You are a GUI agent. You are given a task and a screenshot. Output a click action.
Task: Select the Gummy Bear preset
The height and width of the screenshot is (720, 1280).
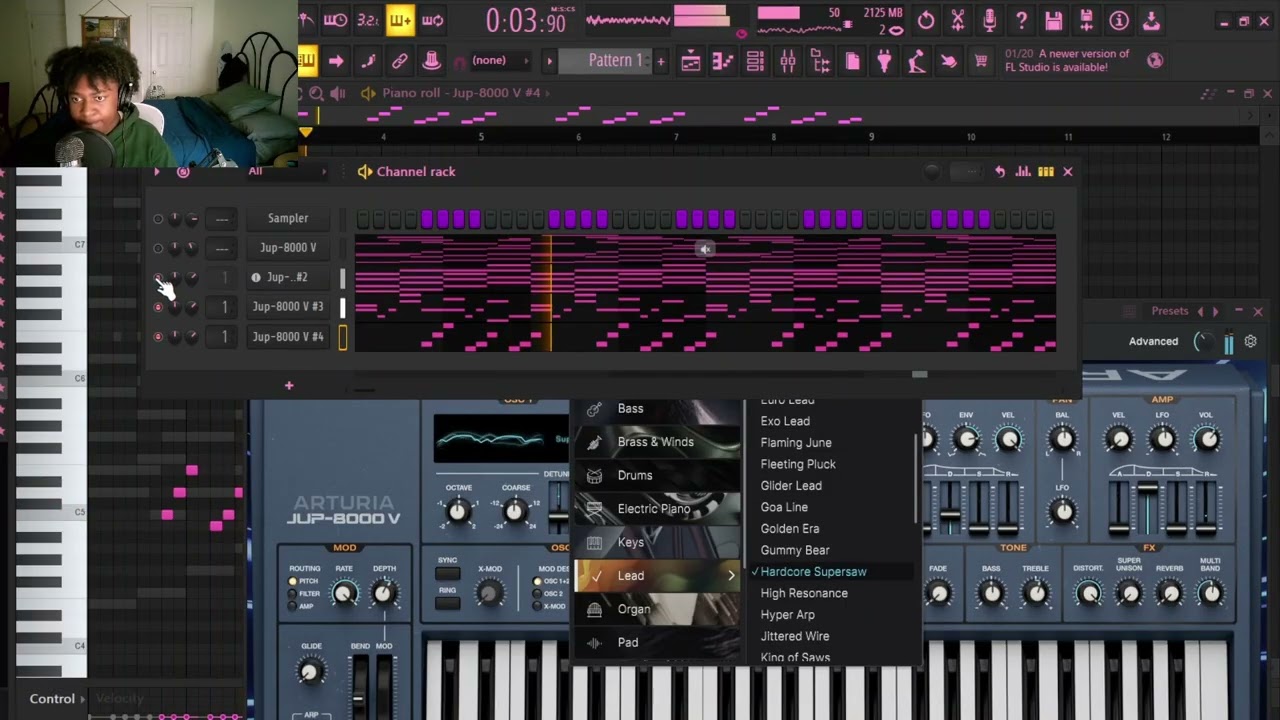(795, 550)
